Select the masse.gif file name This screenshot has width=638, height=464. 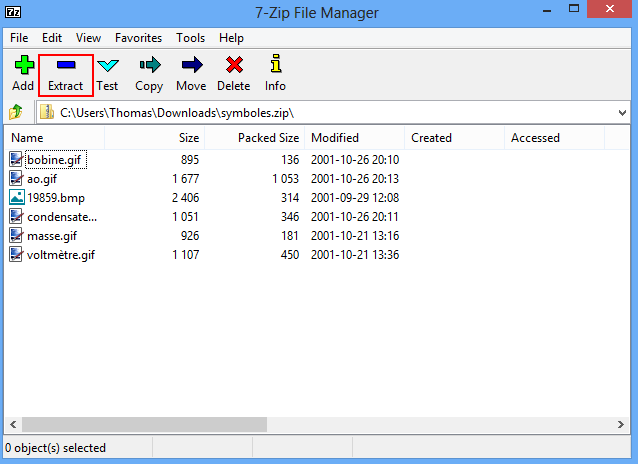(x=52, y=236)
